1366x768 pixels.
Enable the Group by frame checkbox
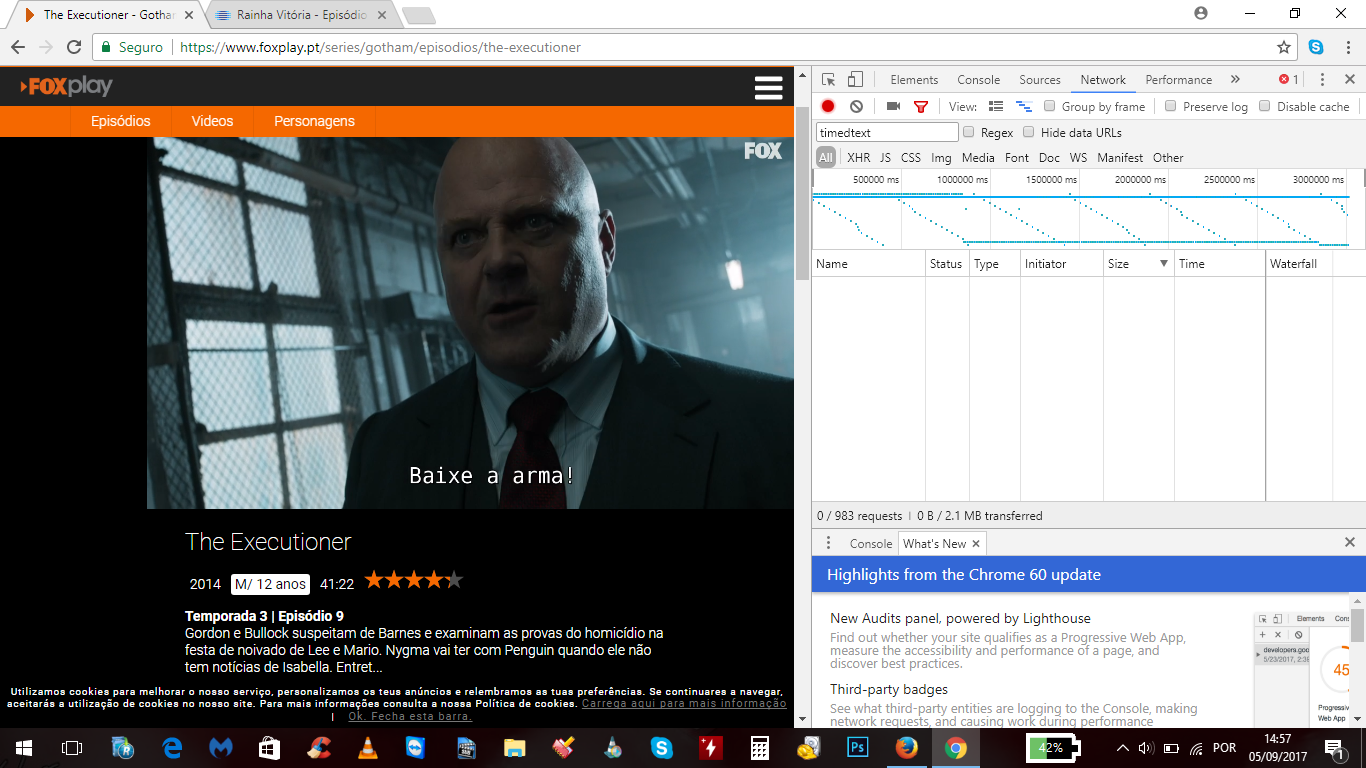coord(1050,106)
